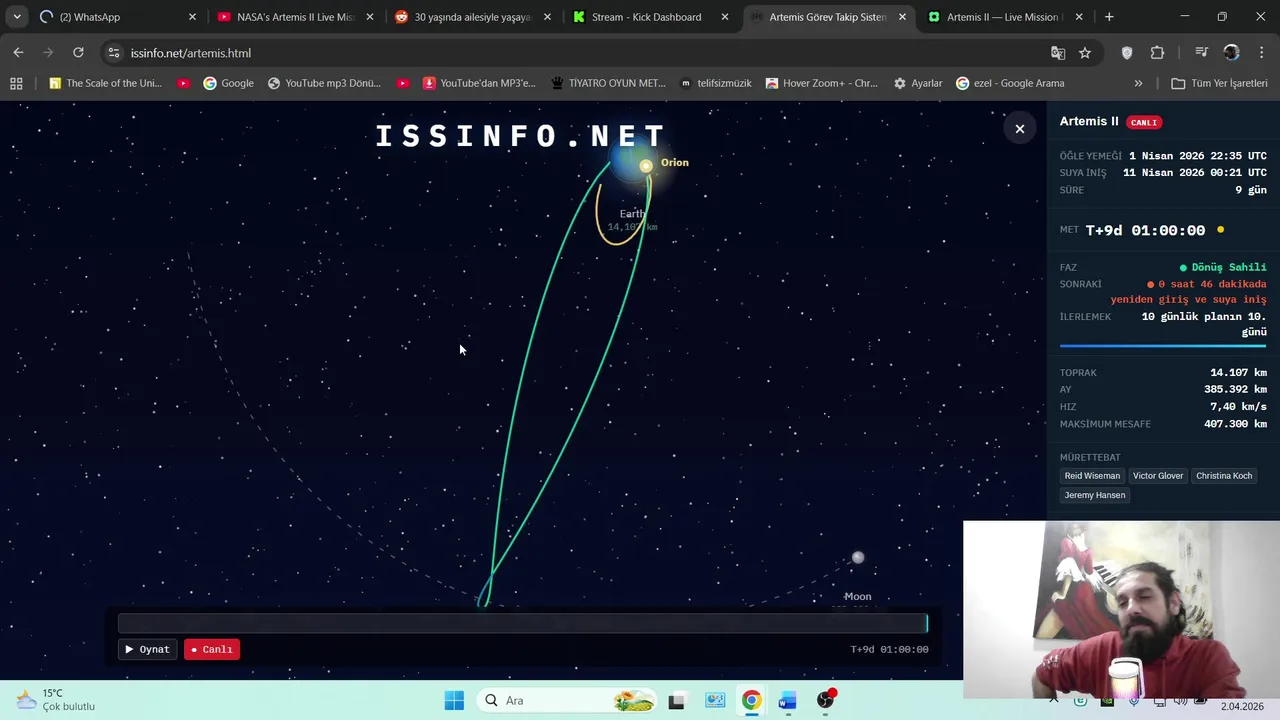This screenshot has width=1280, height=720.
Task: Click the Windows Start button
Action: [454, 700]
